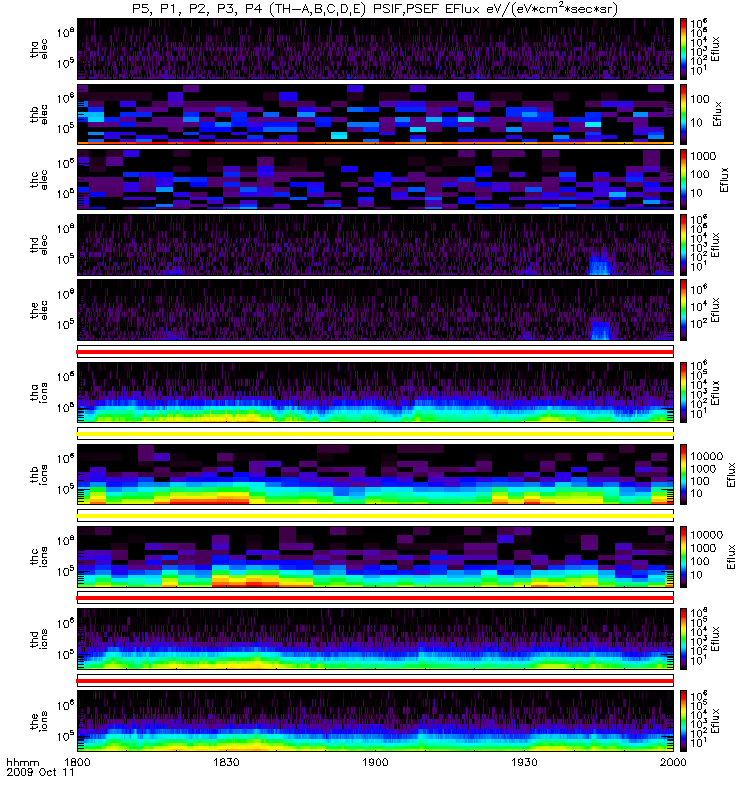Select the 'the elec' panel label
750x800 pixels.
[x=38, y=310]
